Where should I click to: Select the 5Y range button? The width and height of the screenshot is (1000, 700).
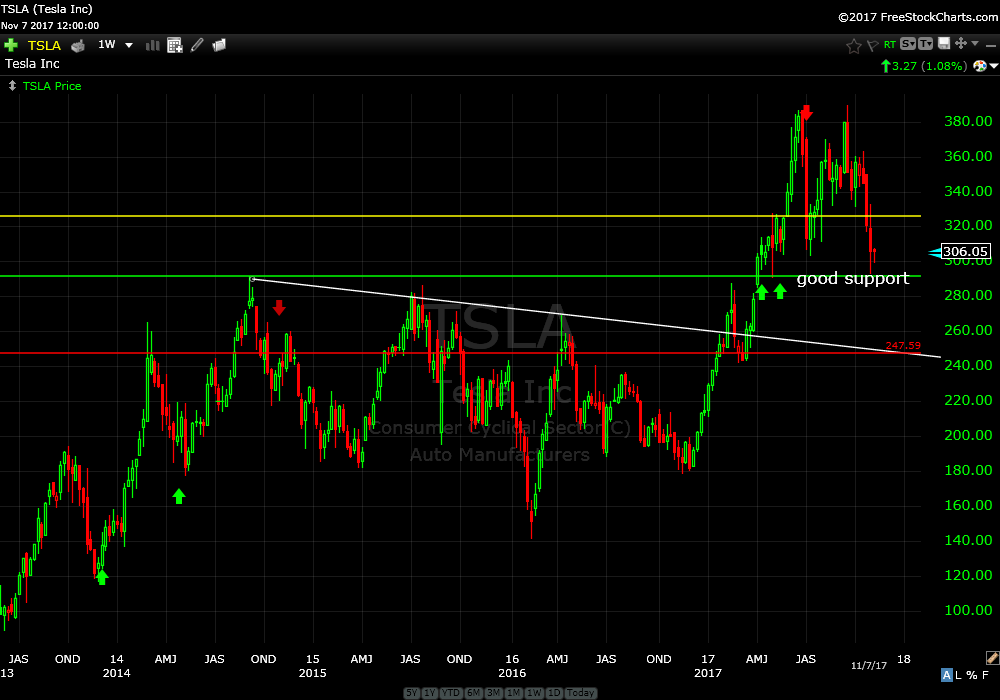click(412, 693)
